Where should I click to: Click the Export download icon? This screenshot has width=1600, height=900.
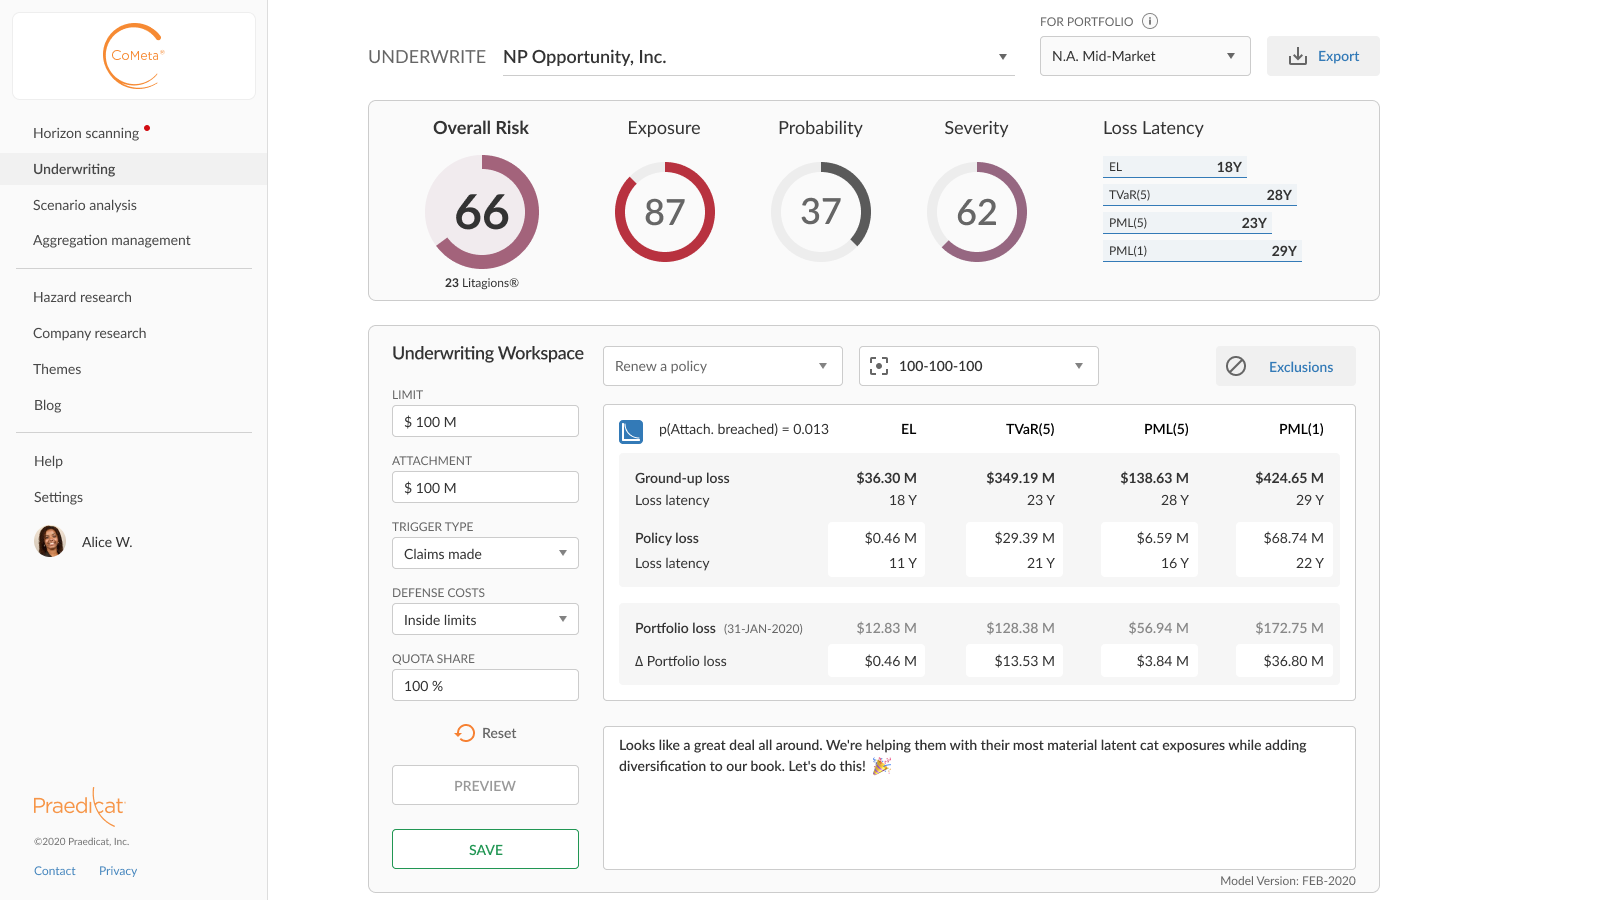(1298, 56)
